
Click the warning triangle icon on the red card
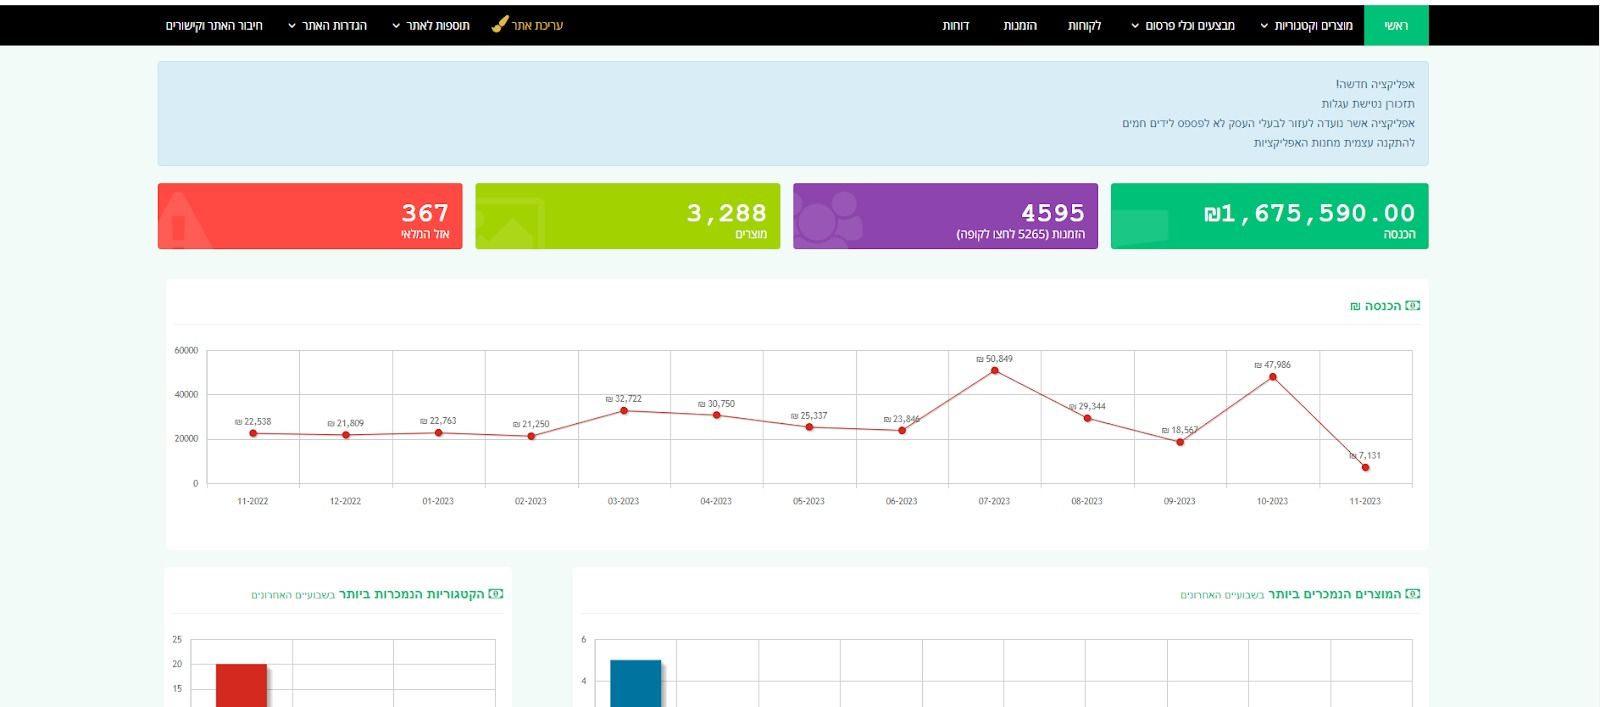tap(180, 220)
